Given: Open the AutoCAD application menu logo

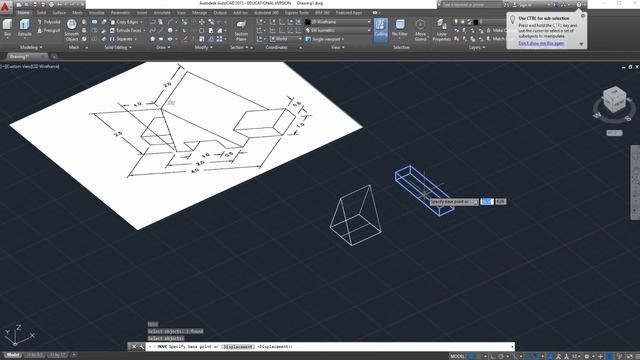Looking at the screenshot, I should click(x=5, y=7).
